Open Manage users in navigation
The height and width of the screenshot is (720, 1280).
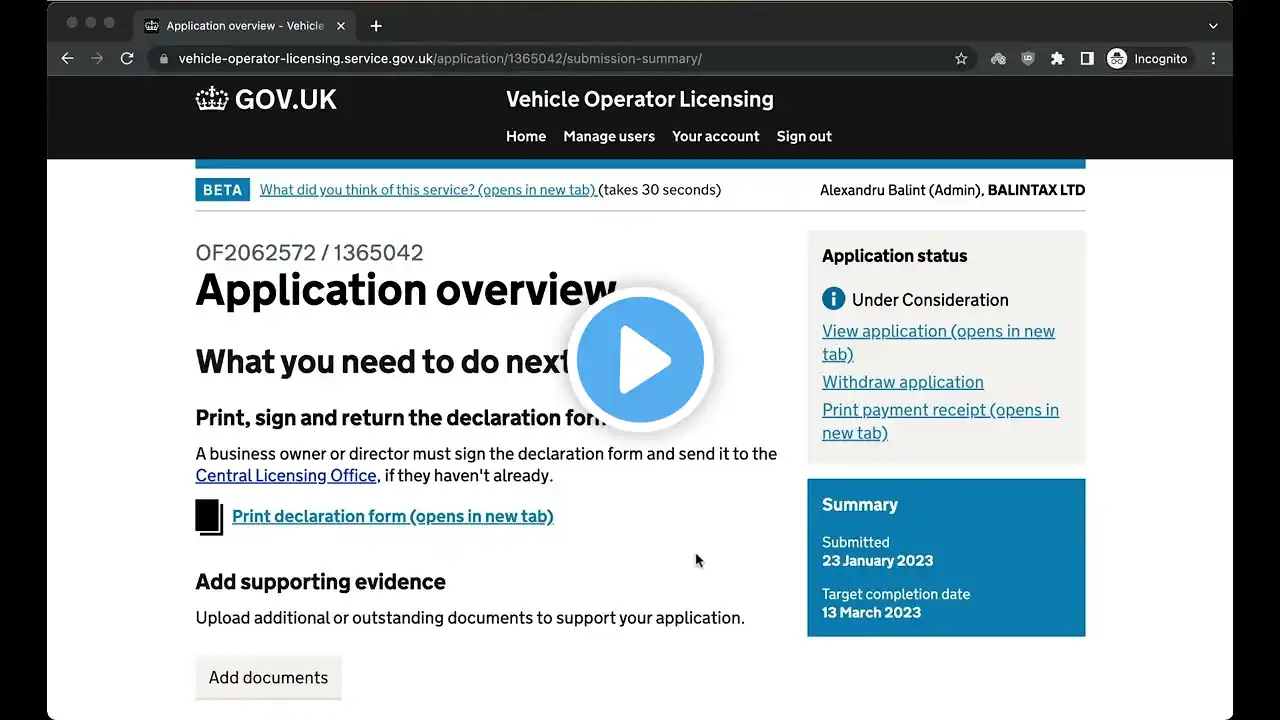(x=609, y=136)
